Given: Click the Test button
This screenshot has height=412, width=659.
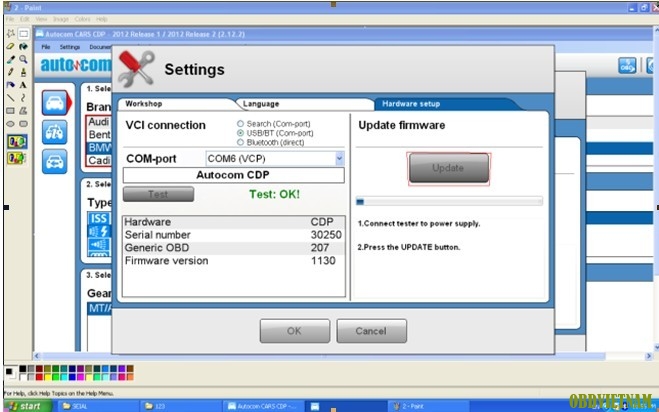Looking at the screenshot, I should click(x=158, y=194).
